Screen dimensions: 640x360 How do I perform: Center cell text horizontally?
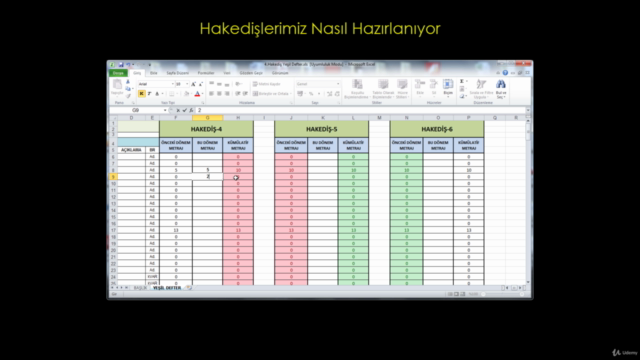tap(219, 94)
